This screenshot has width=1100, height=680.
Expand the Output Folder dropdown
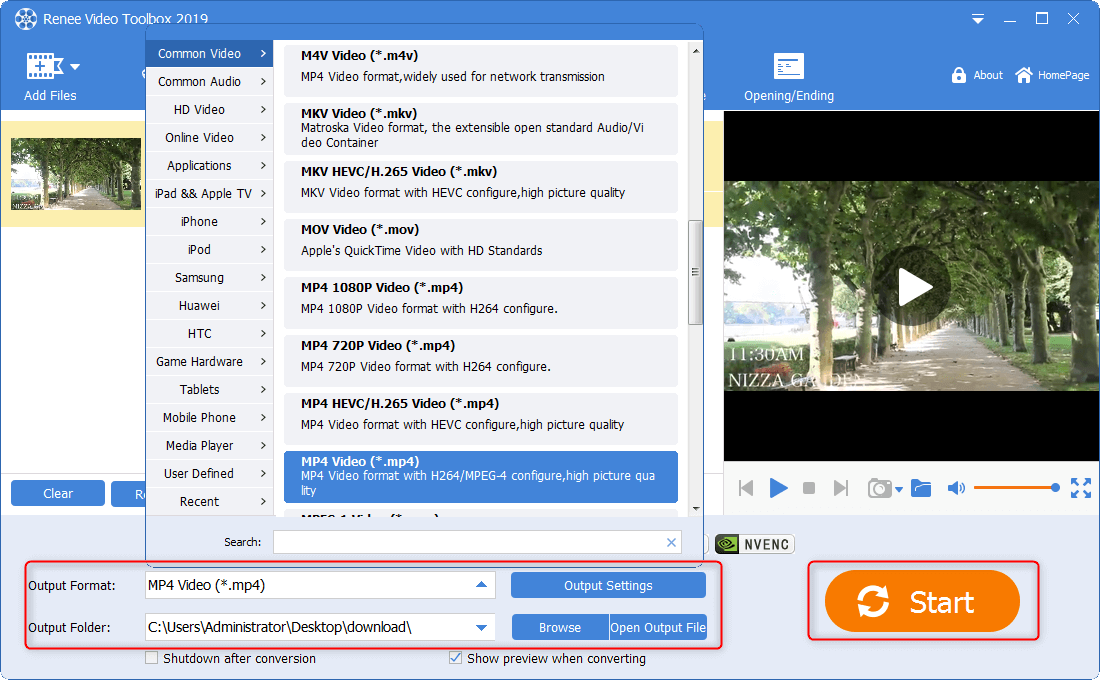coord(481,627)
